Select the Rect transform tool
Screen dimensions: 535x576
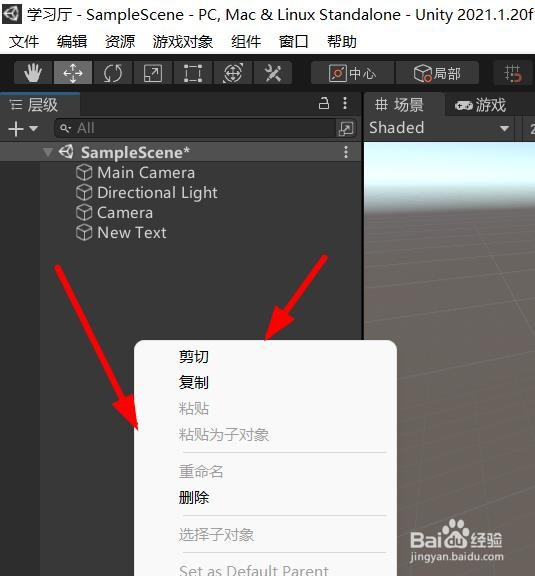[193, 73]
